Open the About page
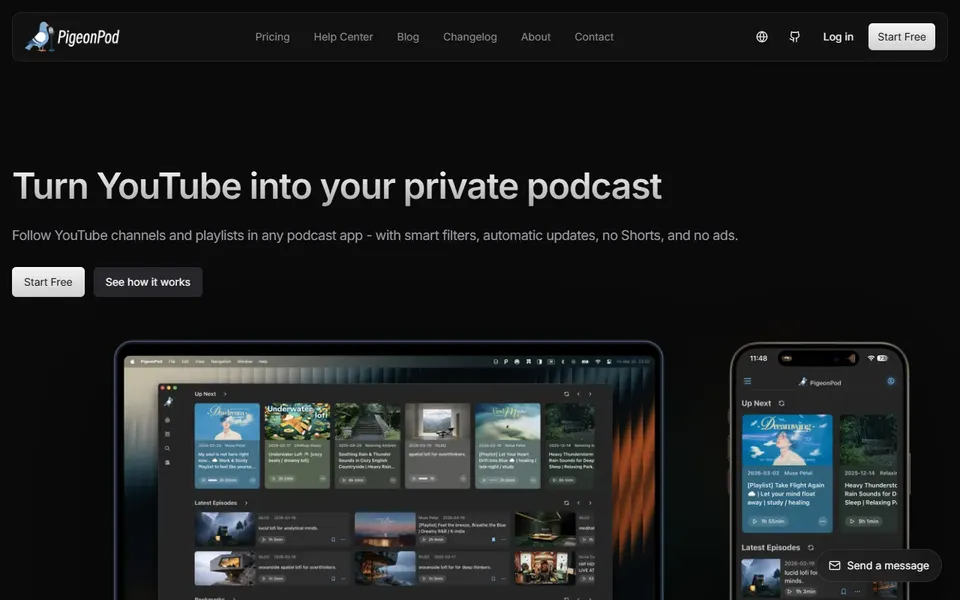The height and width of the screenshot is (600, 960). [536, 37]
